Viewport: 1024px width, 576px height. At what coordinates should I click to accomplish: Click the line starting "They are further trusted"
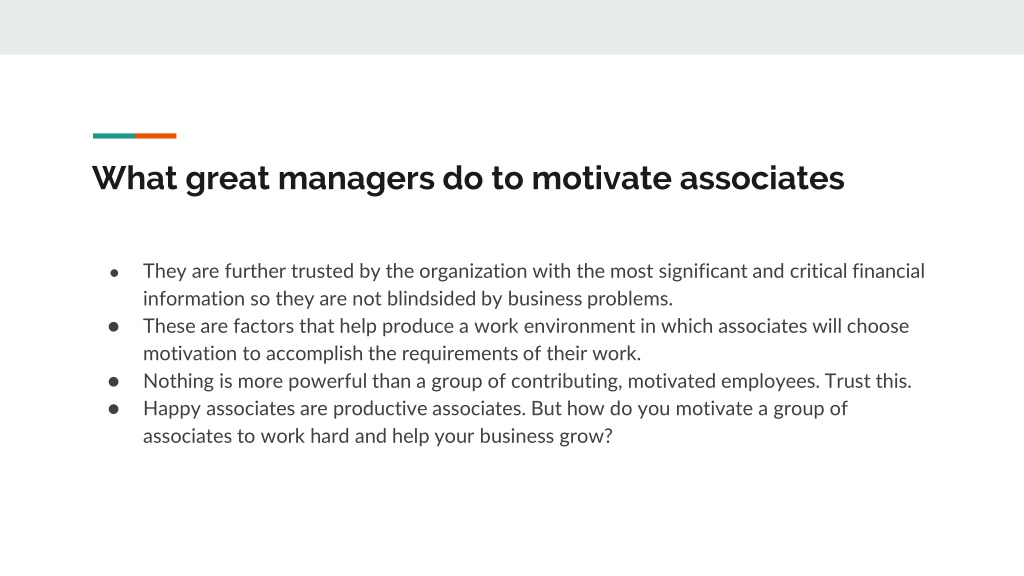[x=534, y=271]
